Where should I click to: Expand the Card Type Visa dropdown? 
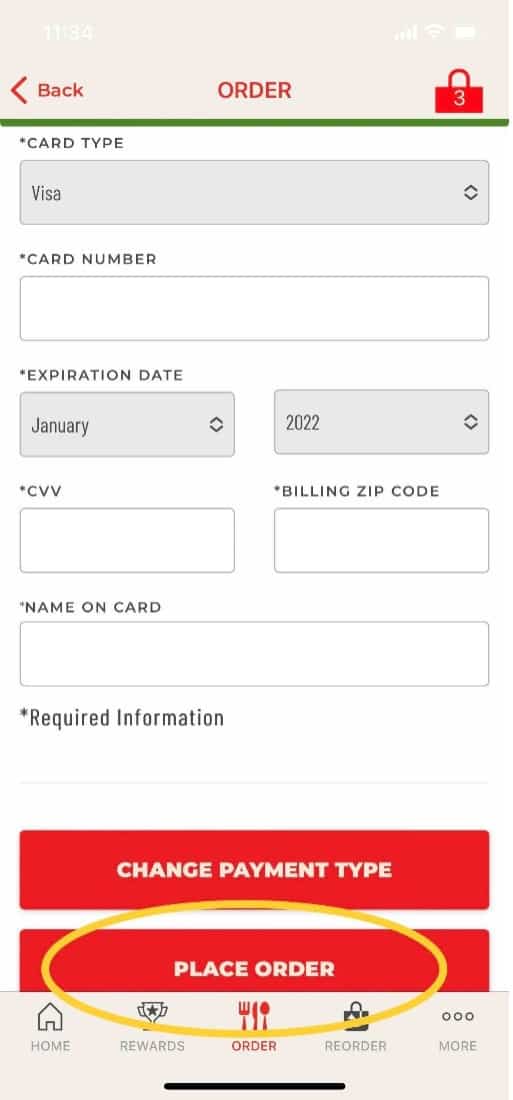[254, 192]
